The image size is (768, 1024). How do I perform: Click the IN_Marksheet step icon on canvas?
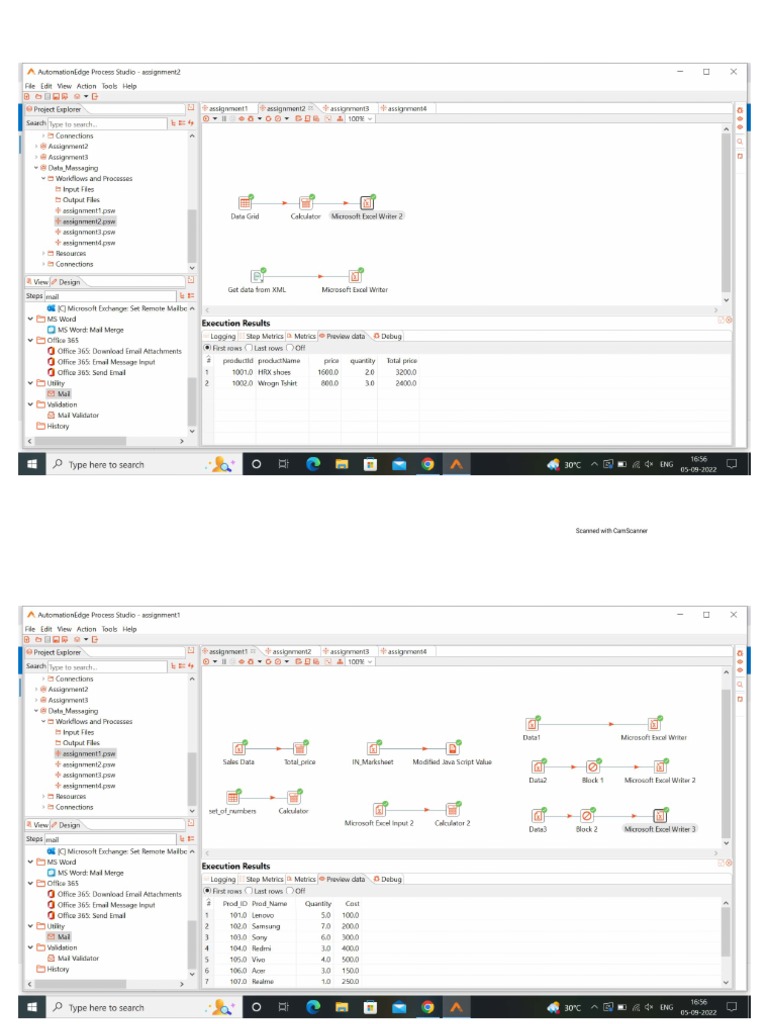(373, 748)
